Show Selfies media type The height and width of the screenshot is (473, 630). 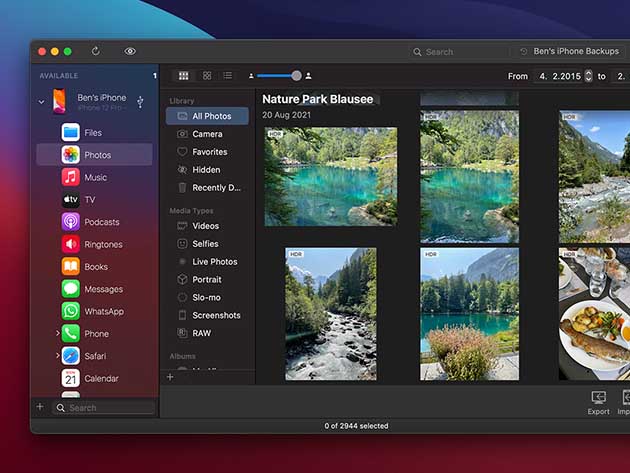point(207,244)
